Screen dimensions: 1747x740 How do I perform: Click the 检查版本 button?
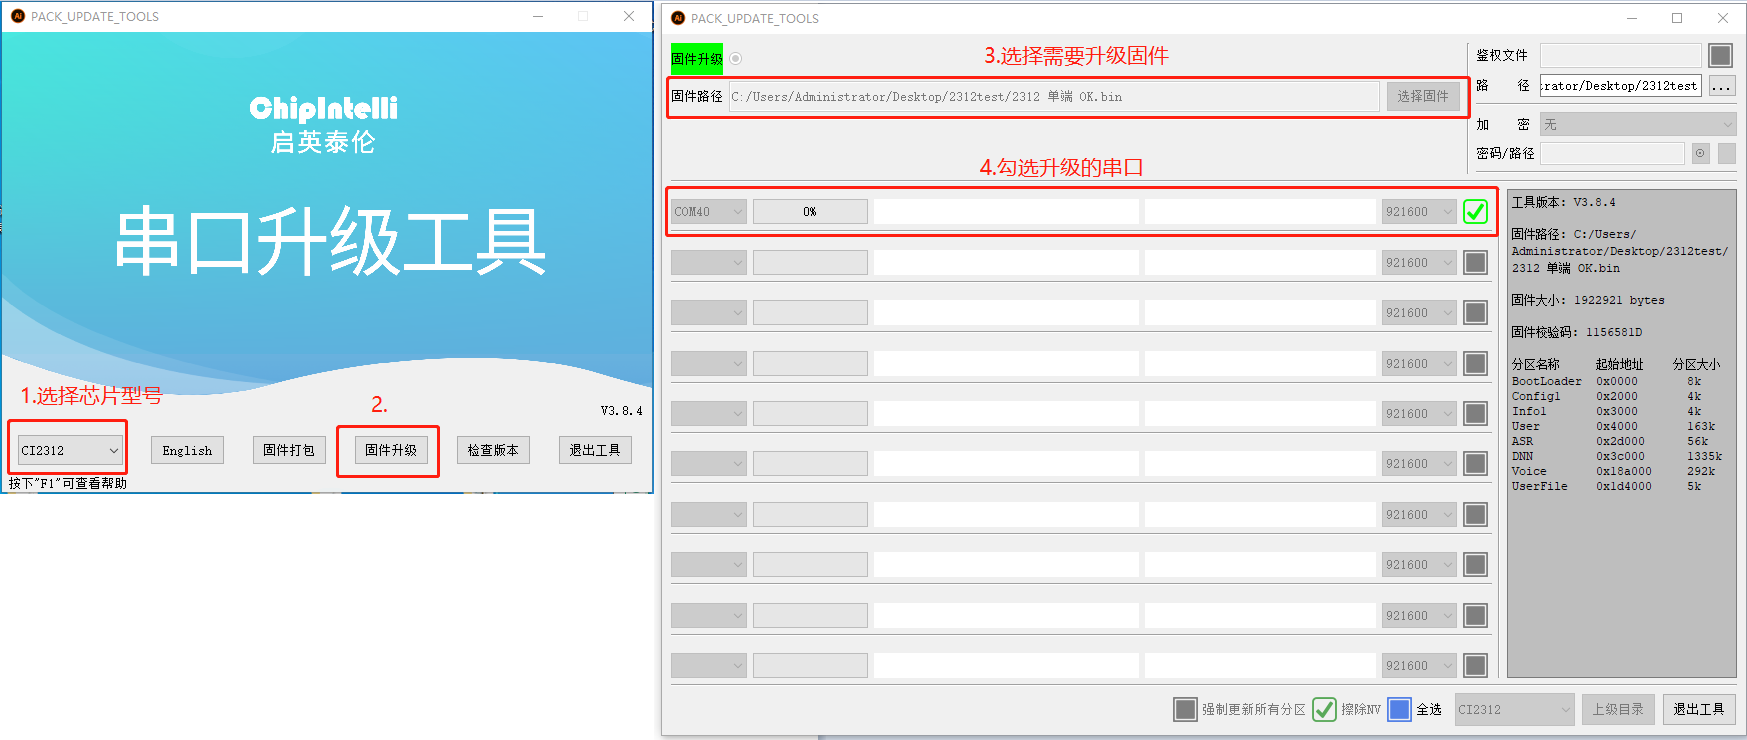point(493,450)
